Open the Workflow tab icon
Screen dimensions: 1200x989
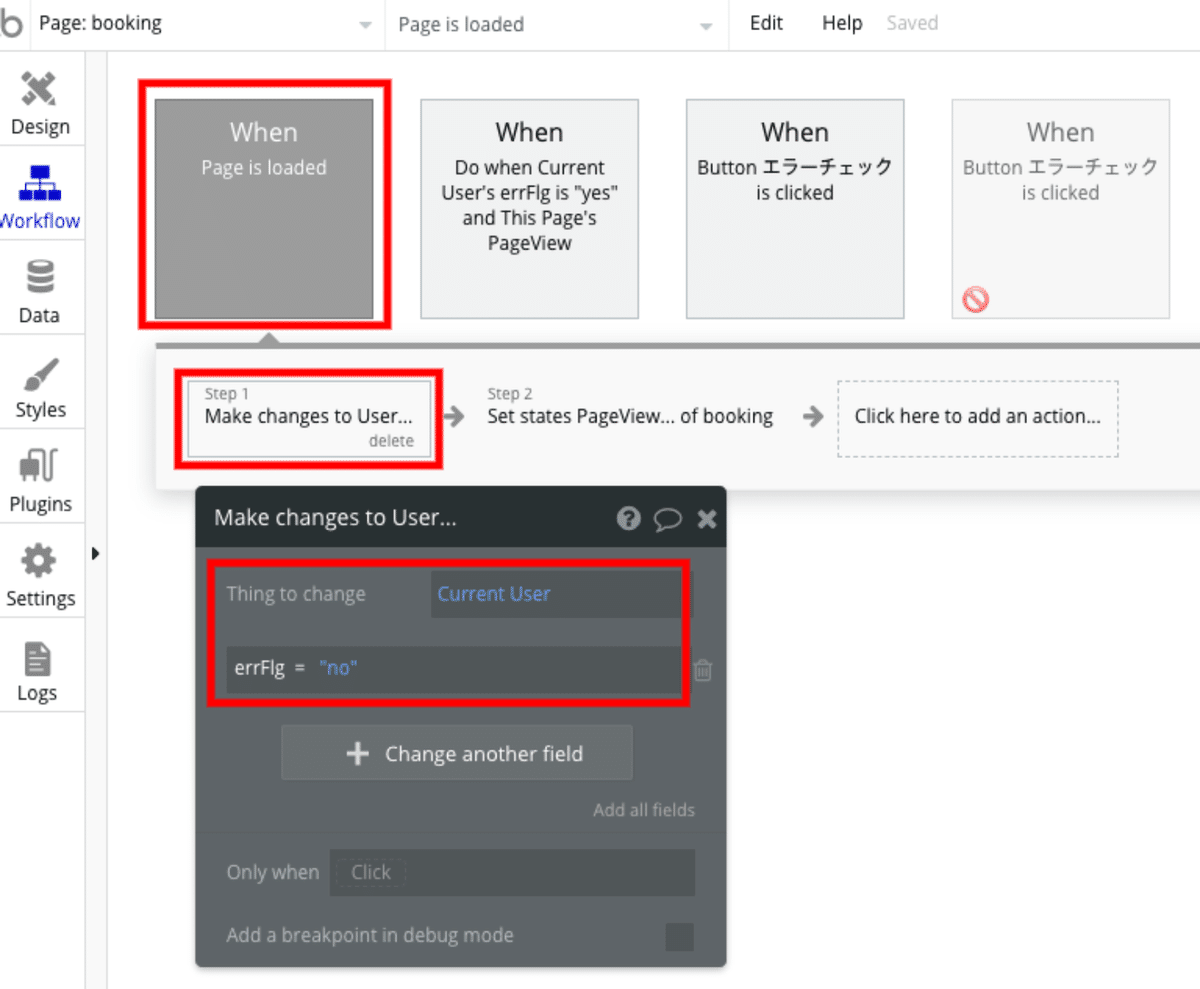(40, 184)
